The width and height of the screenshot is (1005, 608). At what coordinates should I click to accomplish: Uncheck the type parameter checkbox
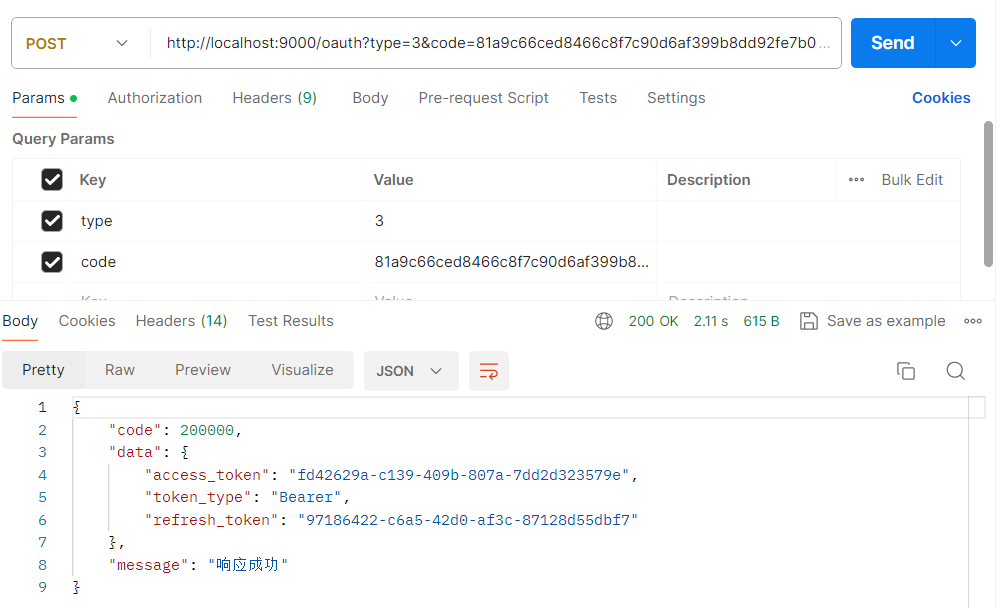(52, 221)
